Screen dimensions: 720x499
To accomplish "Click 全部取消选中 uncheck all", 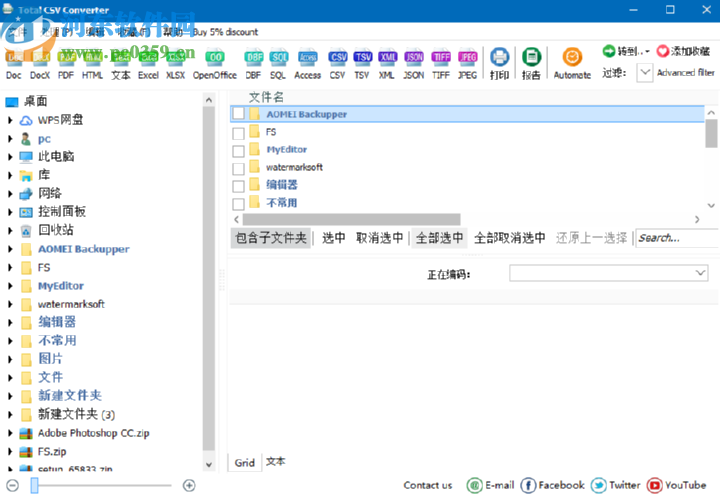I will tap(510, 238).
